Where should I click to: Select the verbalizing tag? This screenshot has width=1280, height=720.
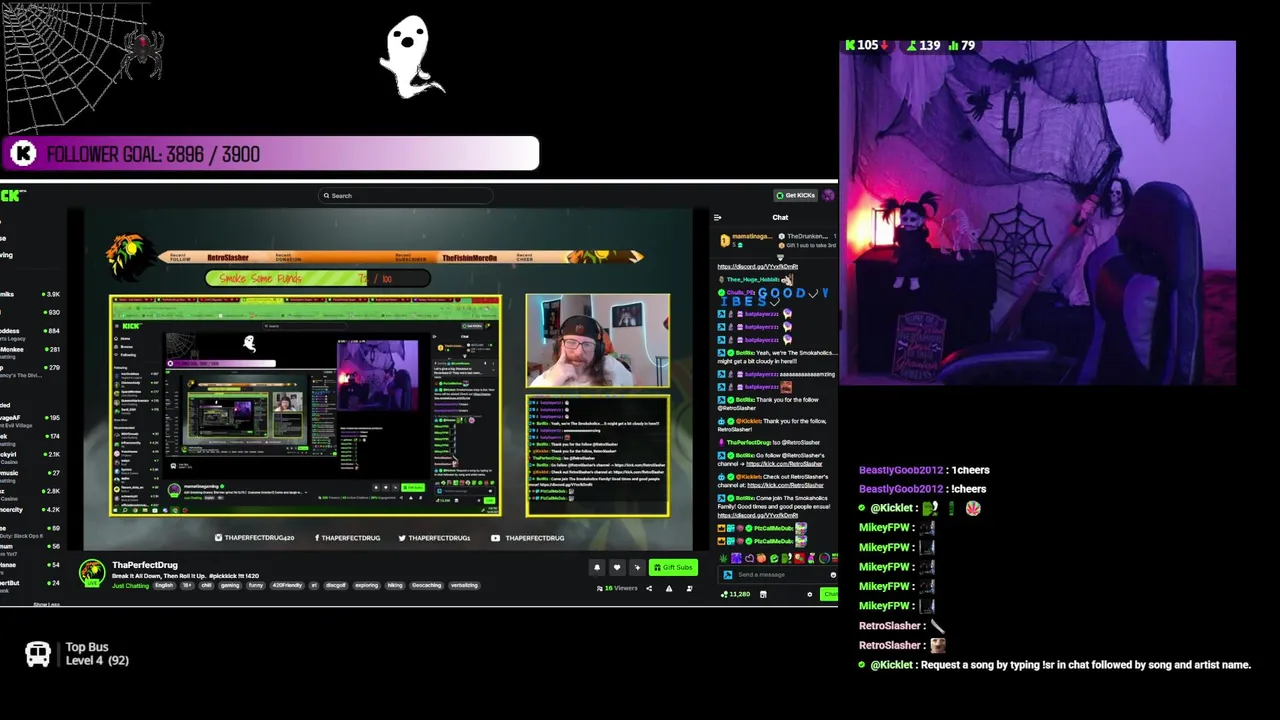[x=464, y=586]
